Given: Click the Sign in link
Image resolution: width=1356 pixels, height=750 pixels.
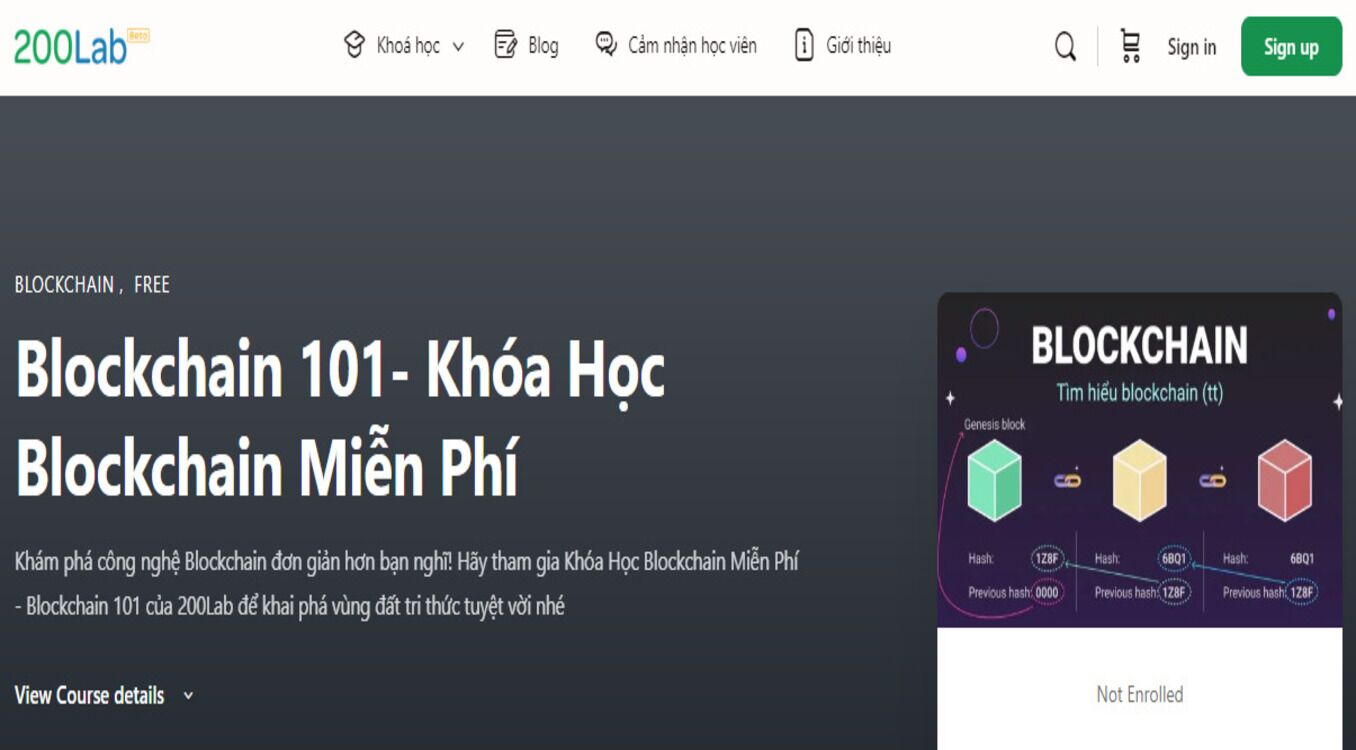Looking at the screenshot, I should tap(1191, 47).
